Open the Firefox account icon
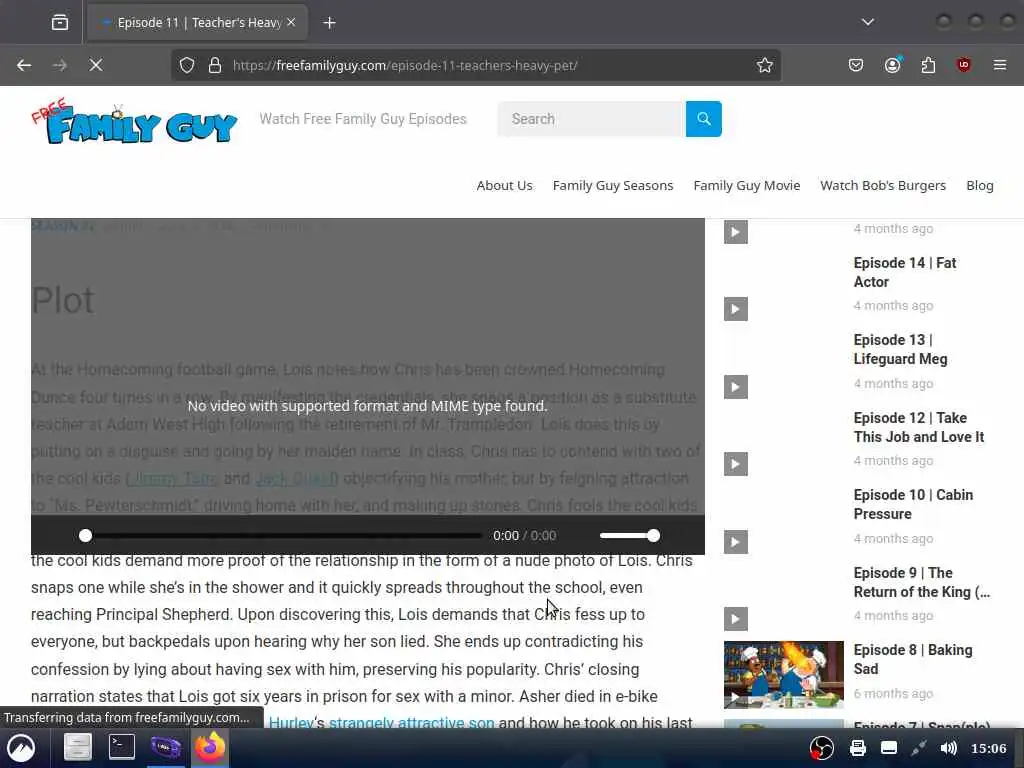The height and width of the screenshot is (768, 1024). (892, 65)
